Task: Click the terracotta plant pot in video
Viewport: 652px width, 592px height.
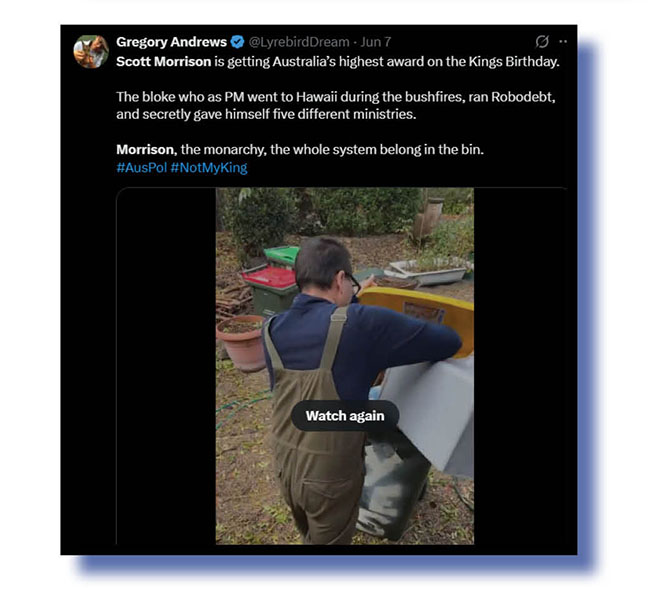Action: click(x=242, y=343)
